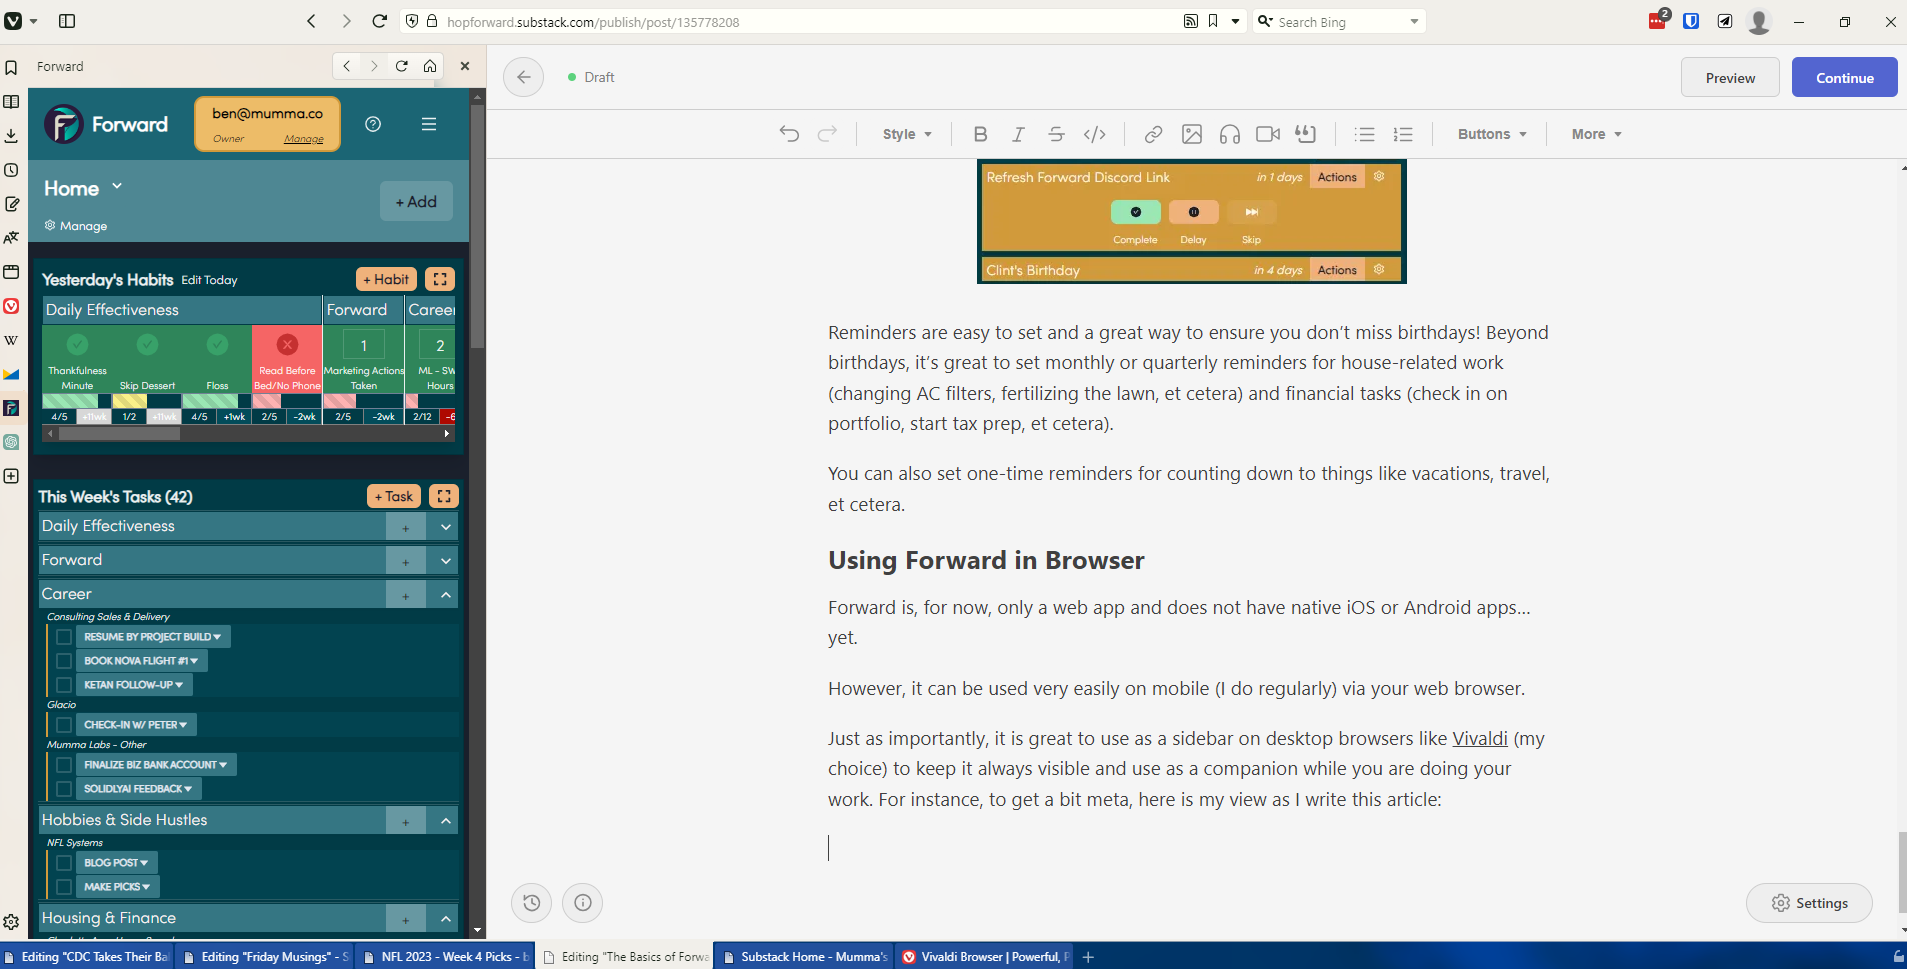
Task: Redo the edit in the editor toolbar
Action: (827, 134)
